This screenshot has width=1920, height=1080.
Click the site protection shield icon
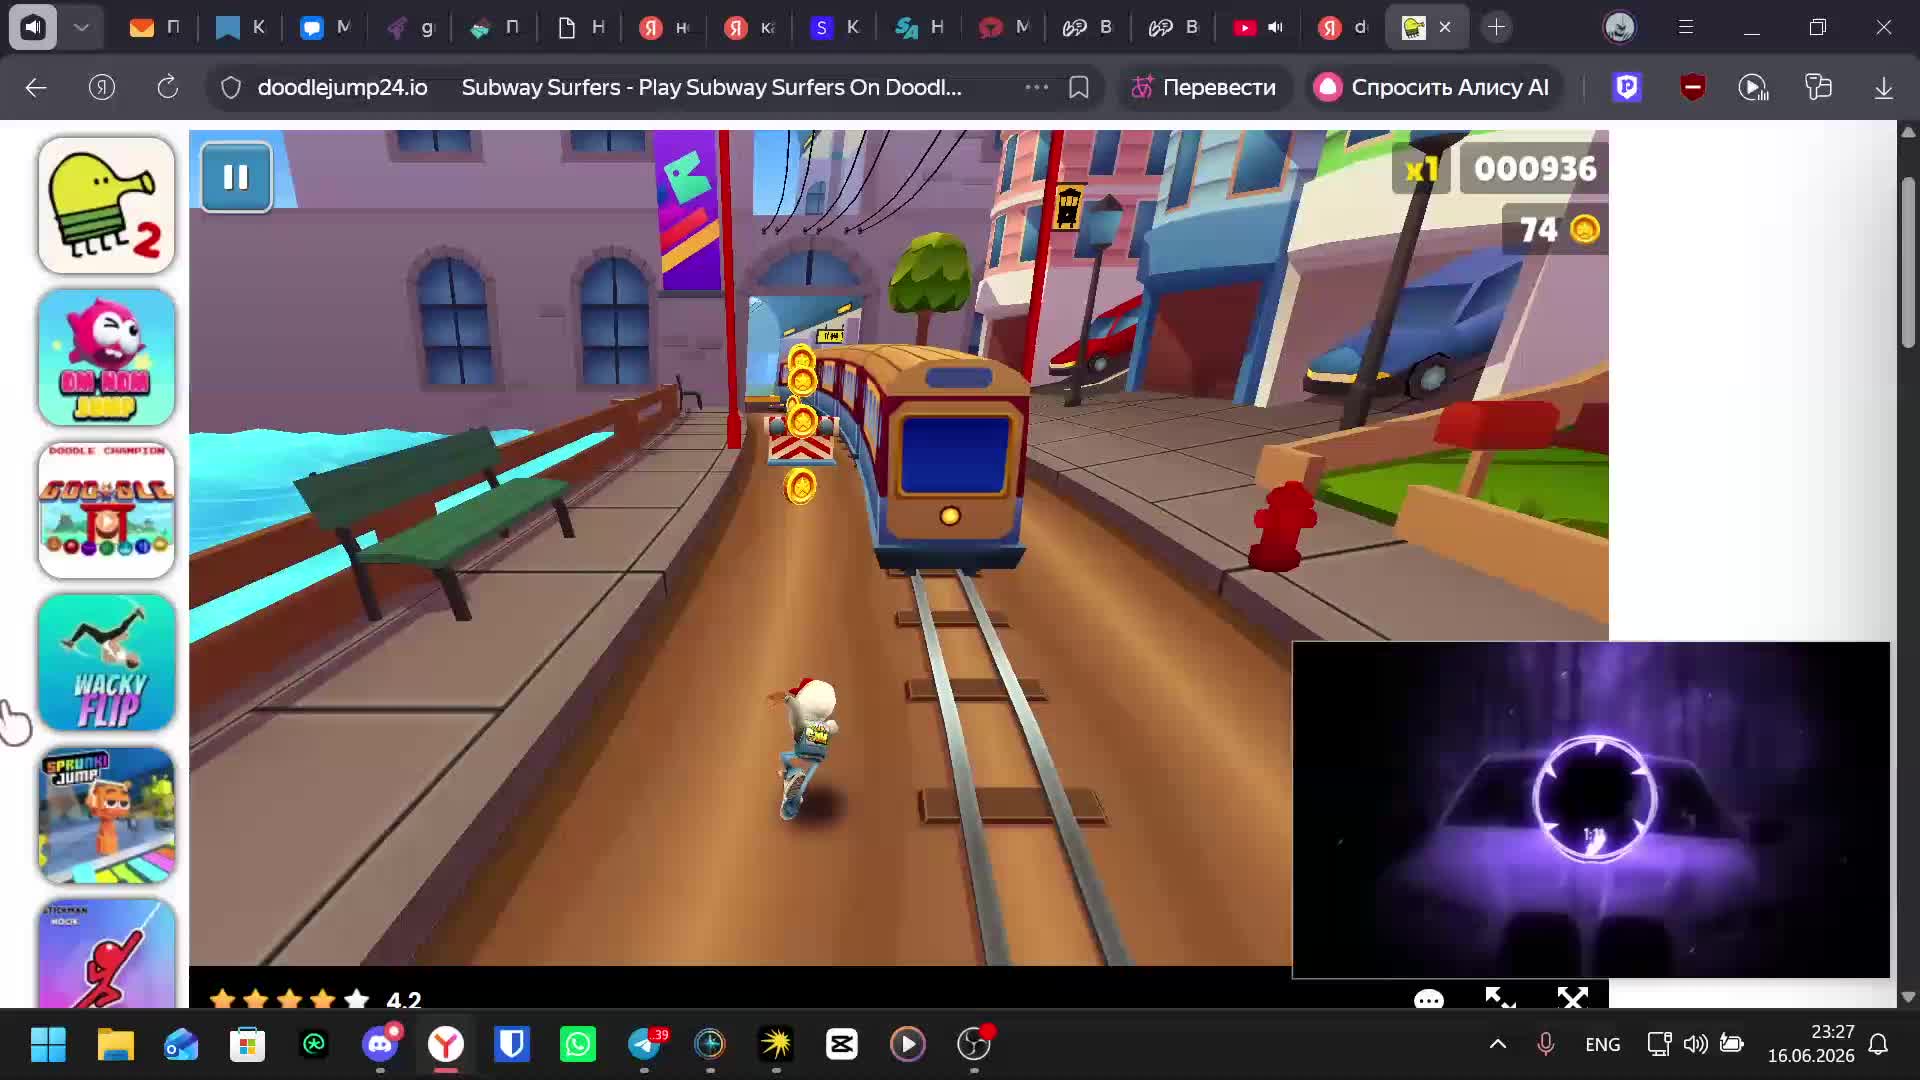point(231,88)
